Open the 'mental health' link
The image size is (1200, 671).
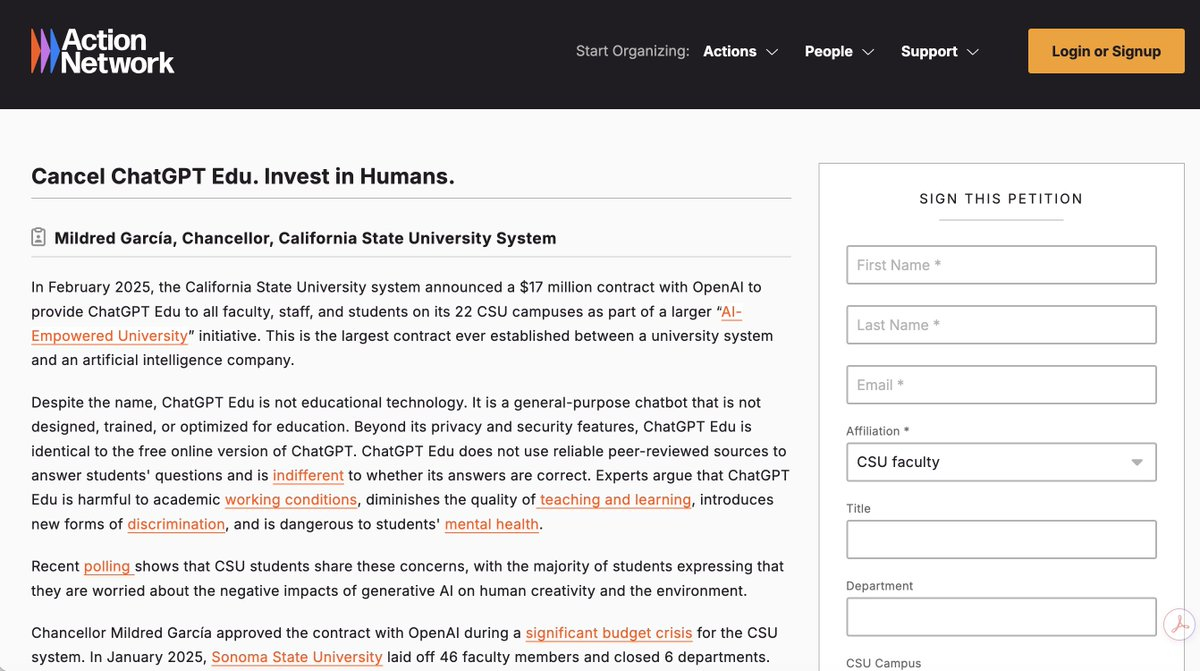(x=492, y=524)
